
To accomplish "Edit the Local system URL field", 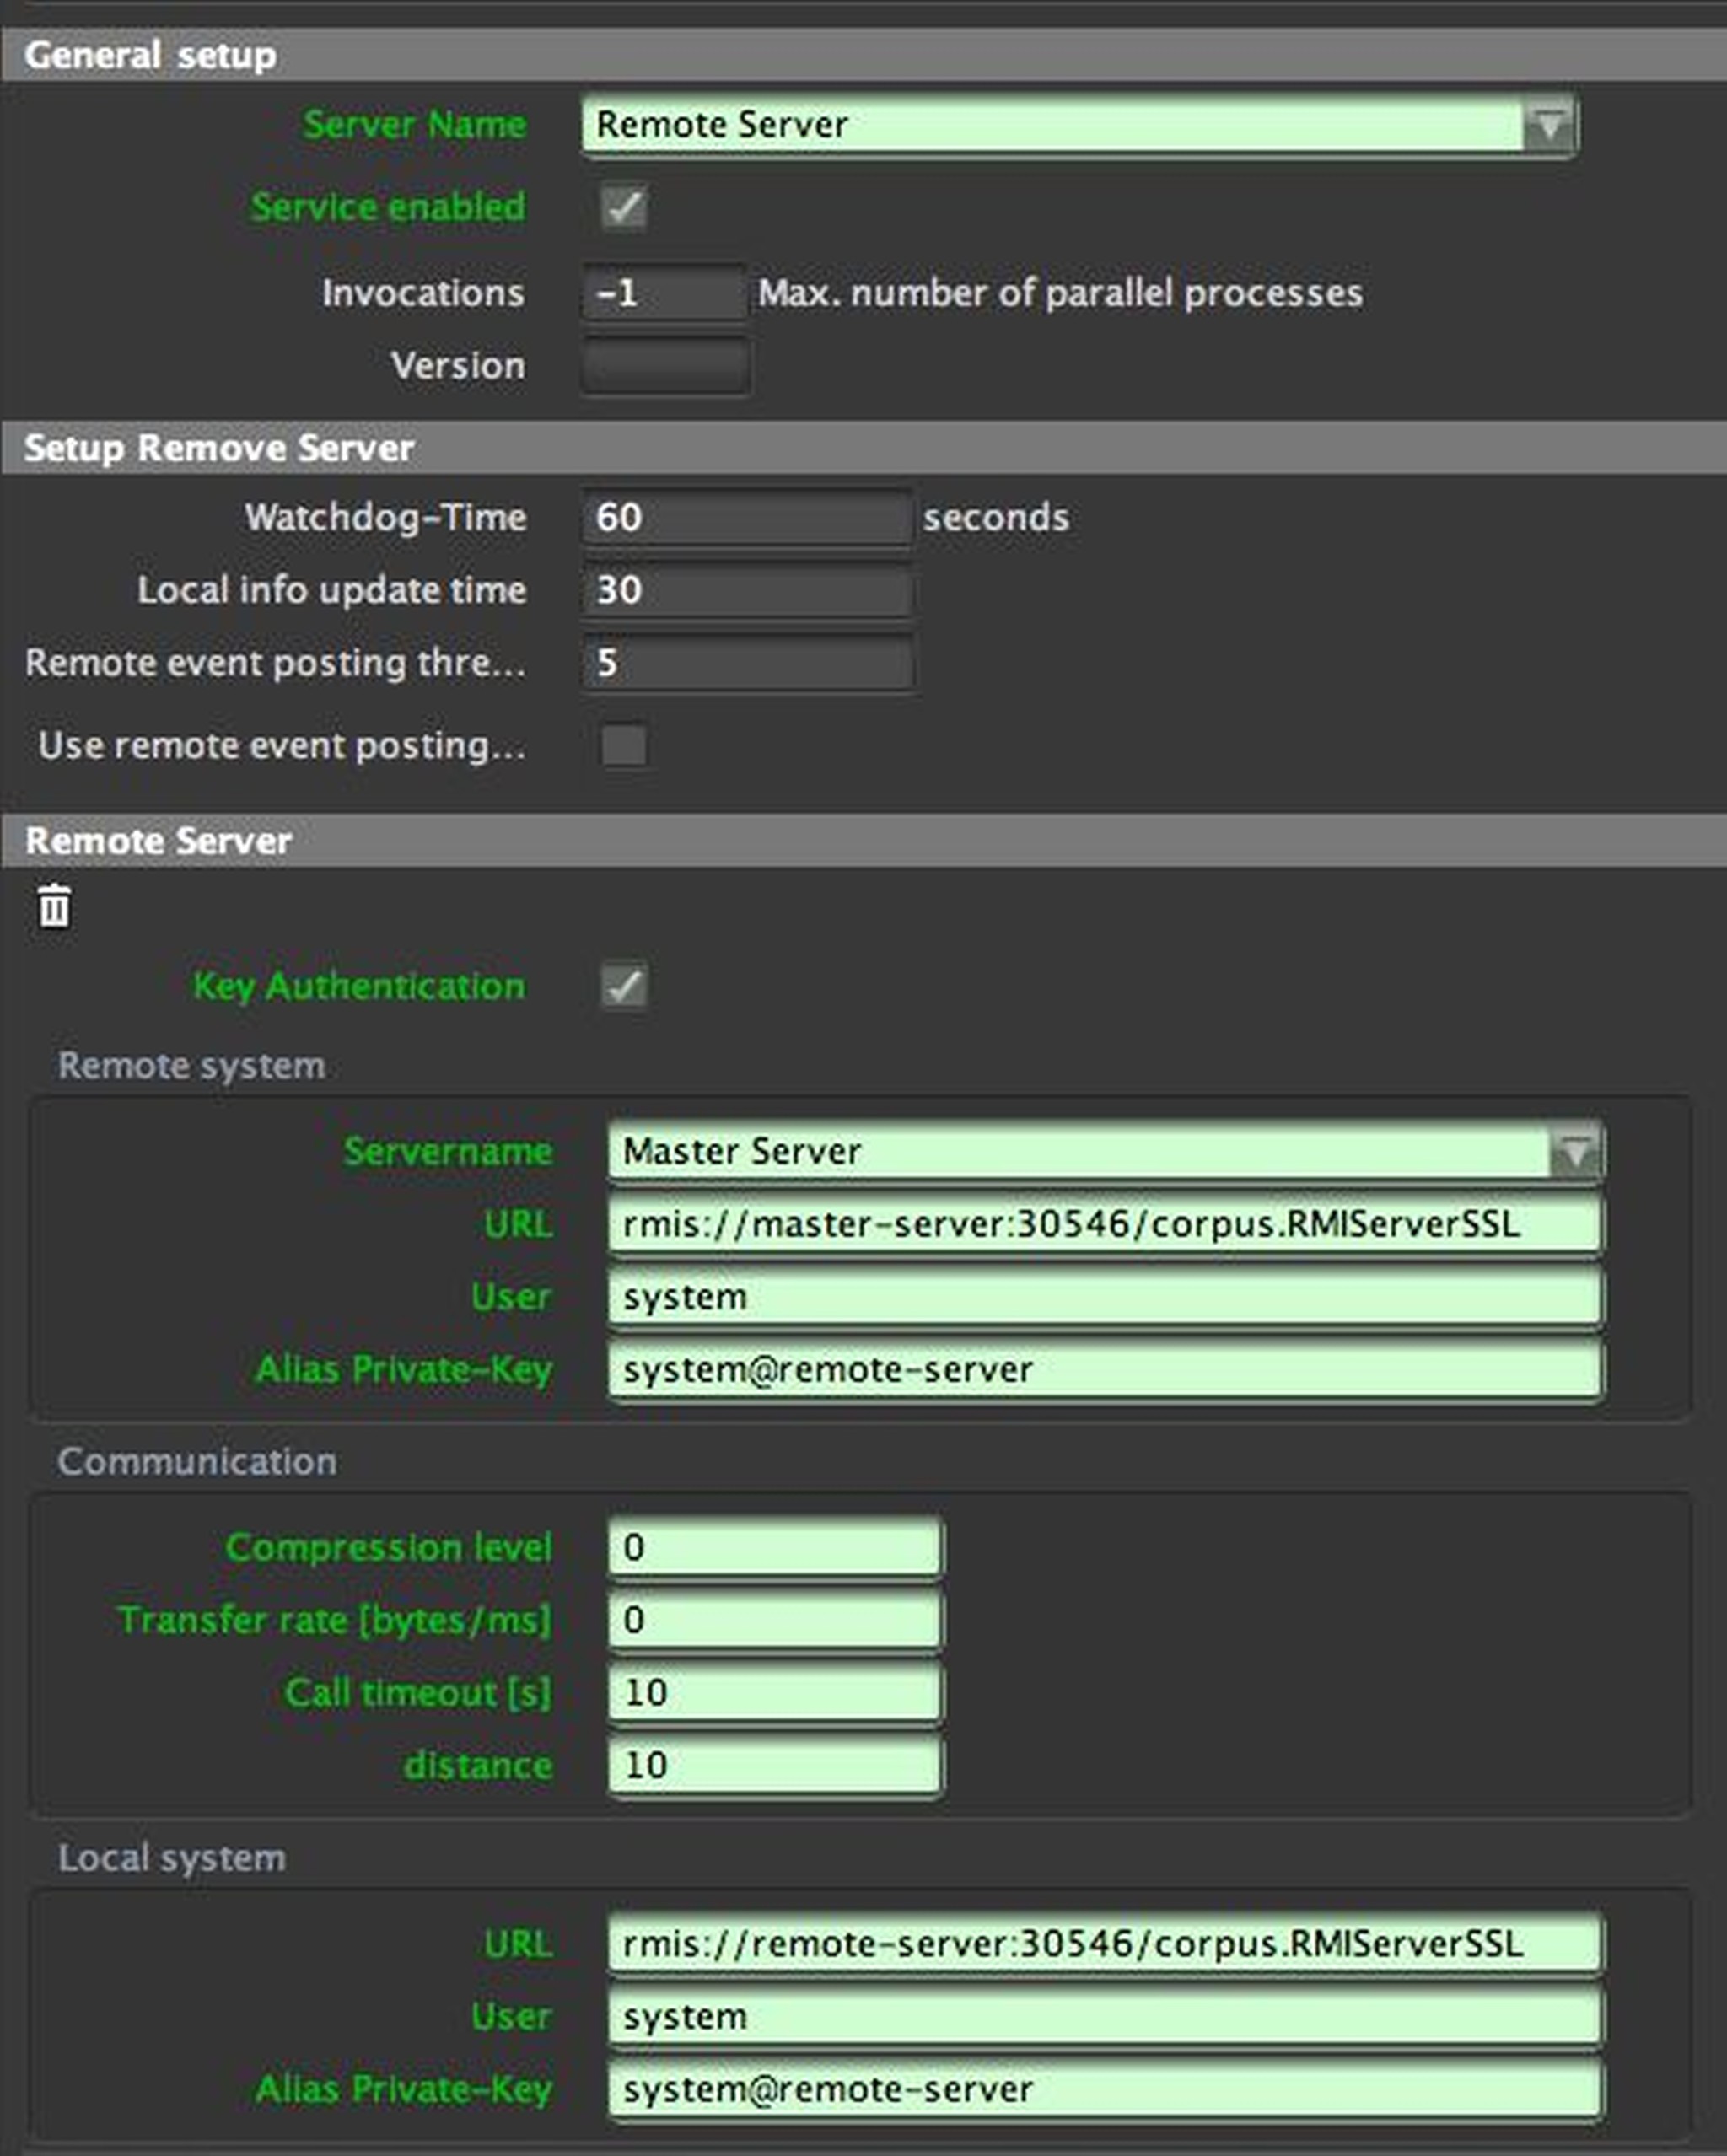I will tap(1104, 1944).
